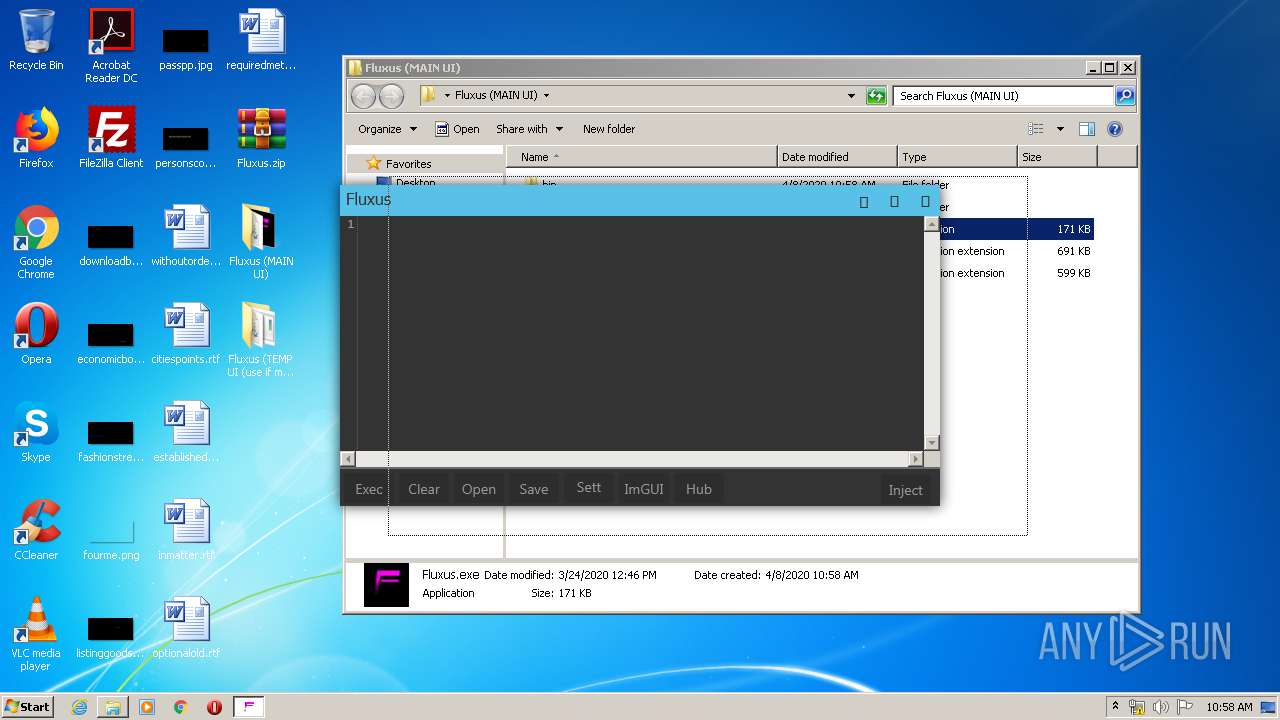Save the script in Fluxus

534,489
